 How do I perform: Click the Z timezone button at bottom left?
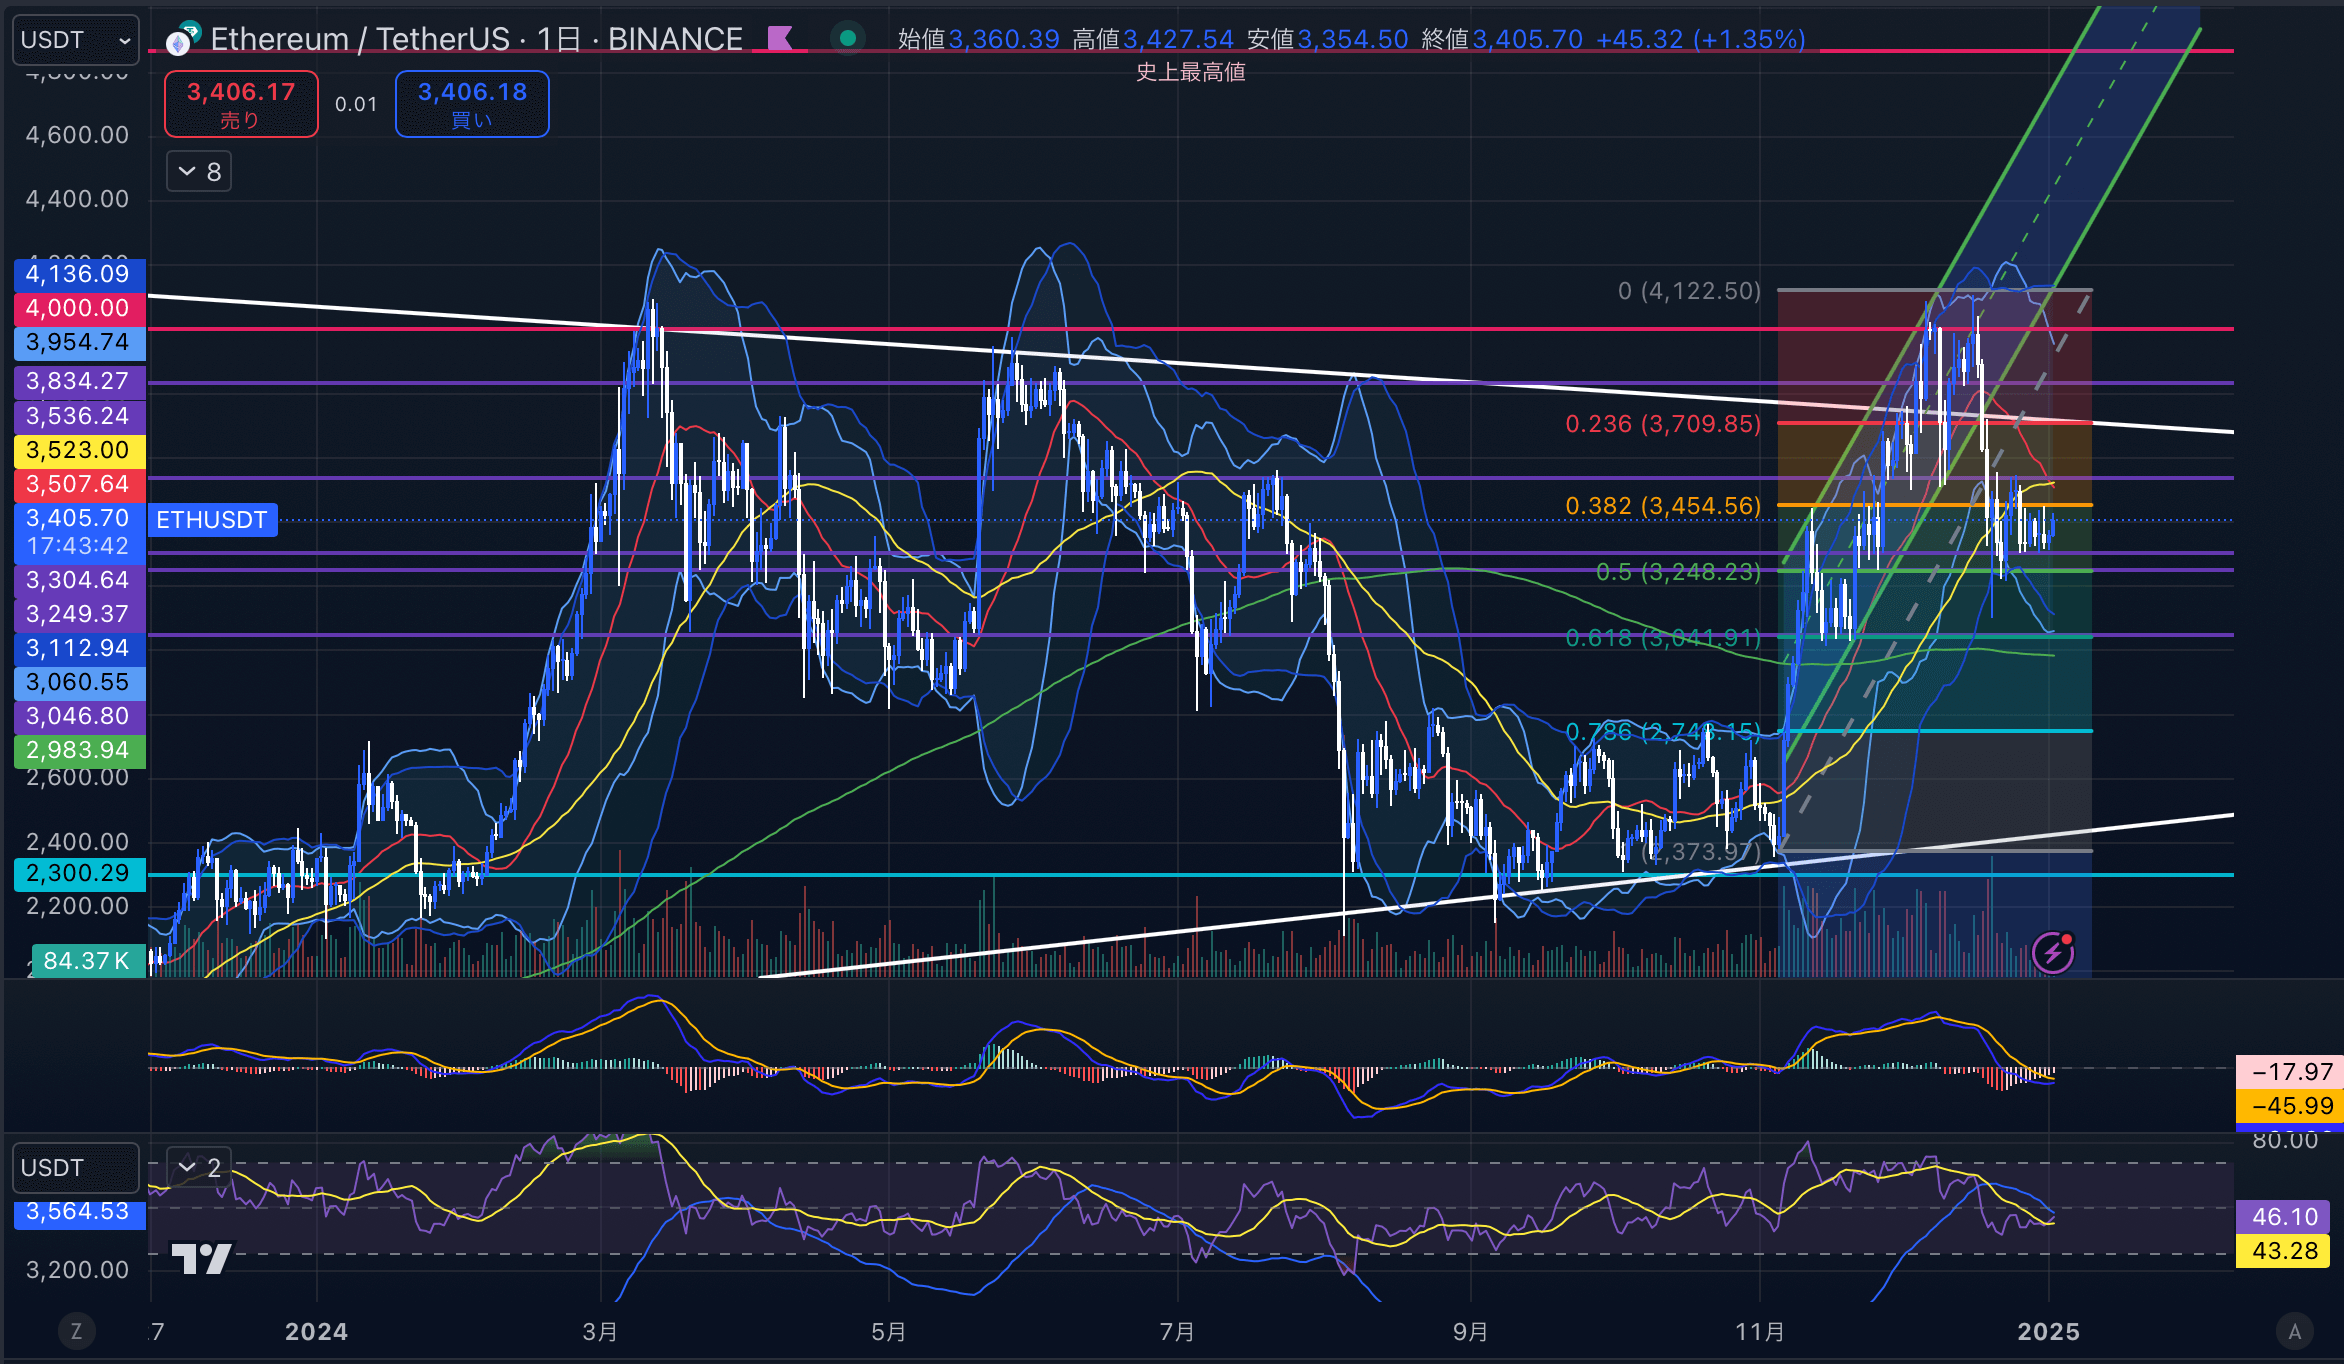pyautogui.click(x=76, y=1331)
